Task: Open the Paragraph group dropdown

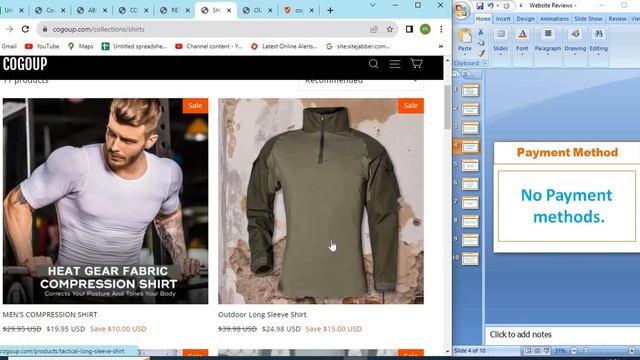Action: tap(548, 41)
